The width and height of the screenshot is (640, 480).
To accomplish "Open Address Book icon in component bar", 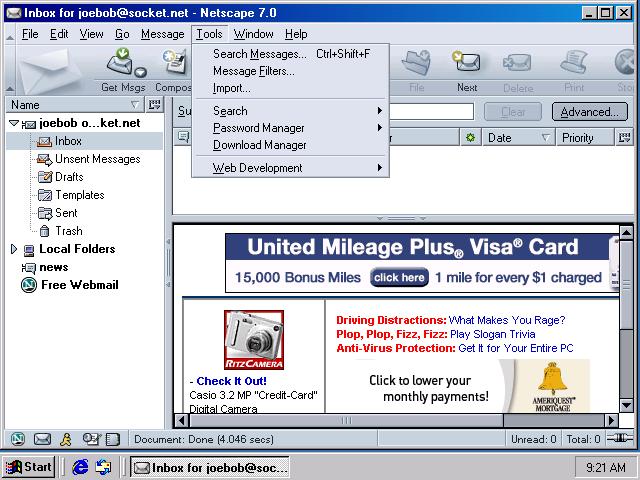I will point(113,439).
